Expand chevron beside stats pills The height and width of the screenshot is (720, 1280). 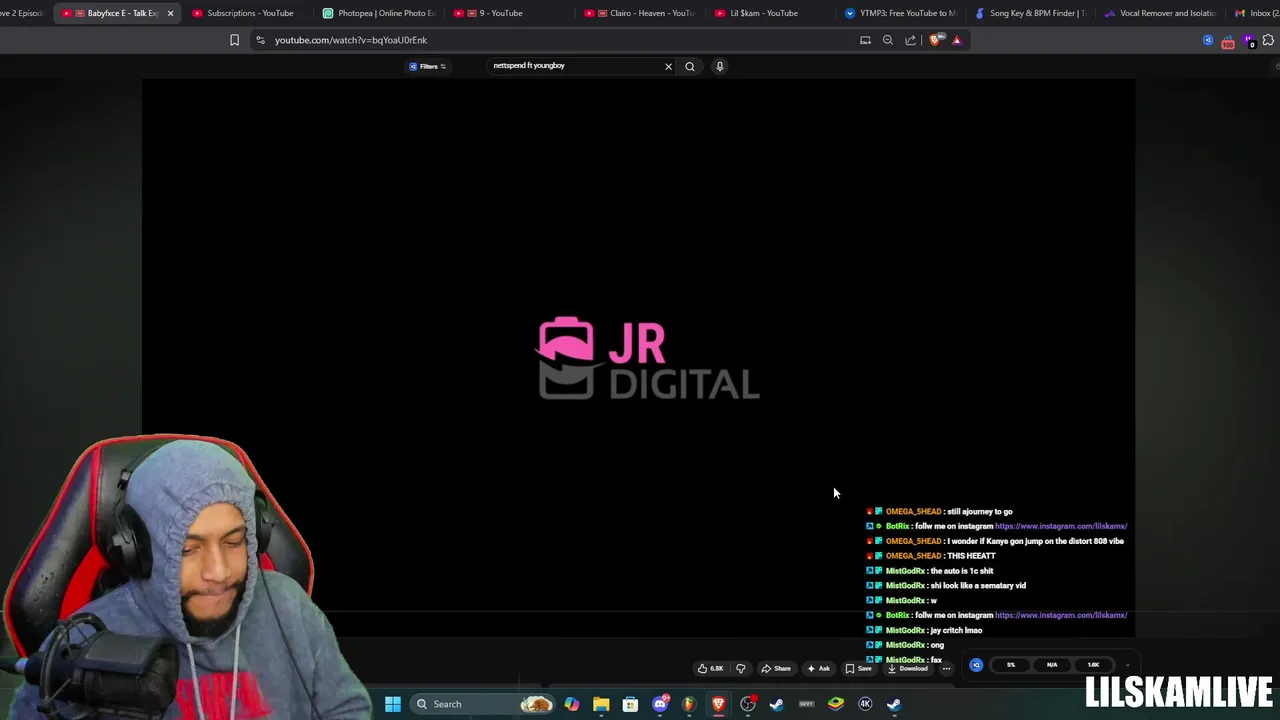1127,665
